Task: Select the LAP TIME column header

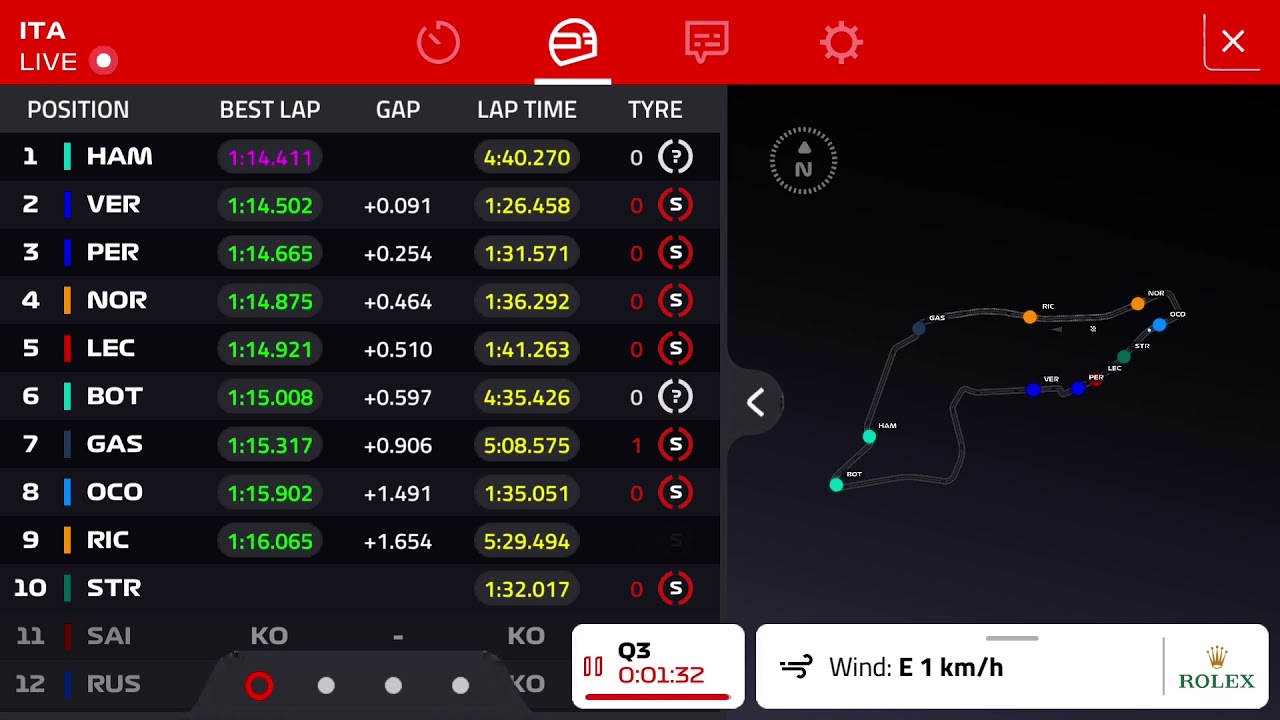Action: pyautogui.click(x=527, y=110)
